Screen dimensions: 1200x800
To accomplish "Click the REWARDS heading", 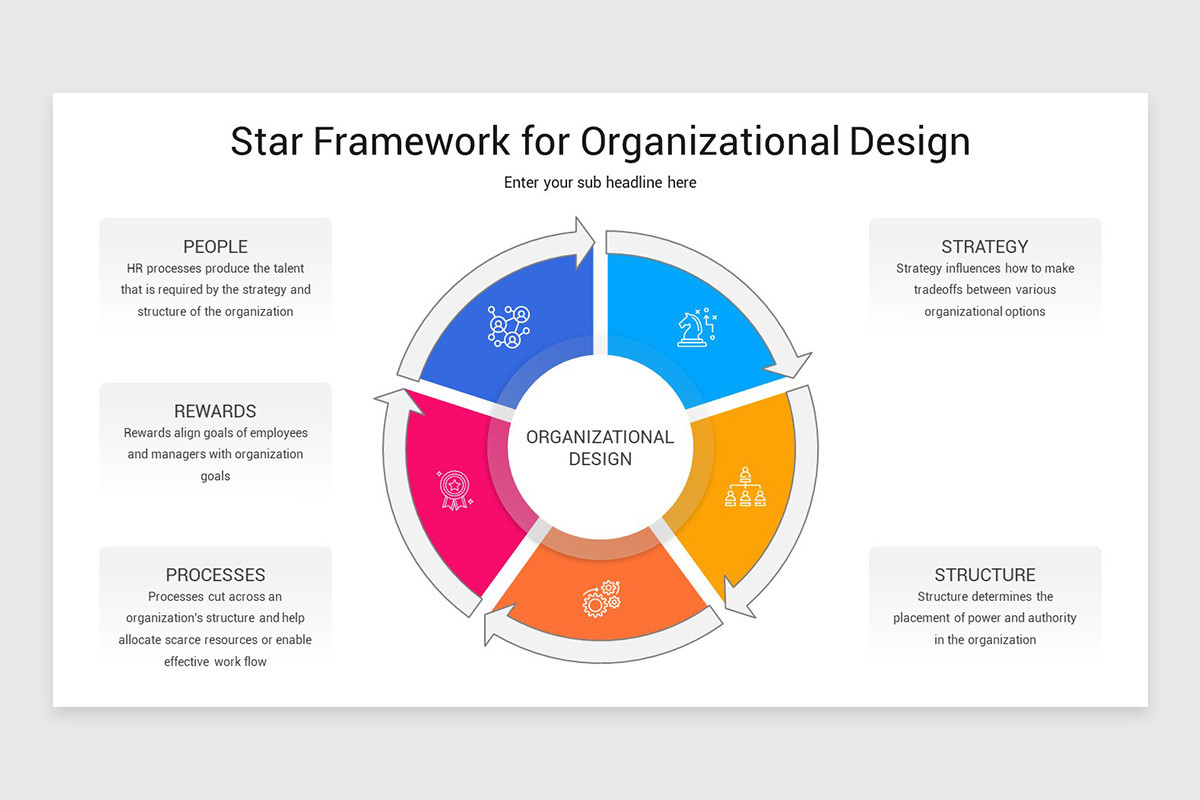I will pos(215,411).
